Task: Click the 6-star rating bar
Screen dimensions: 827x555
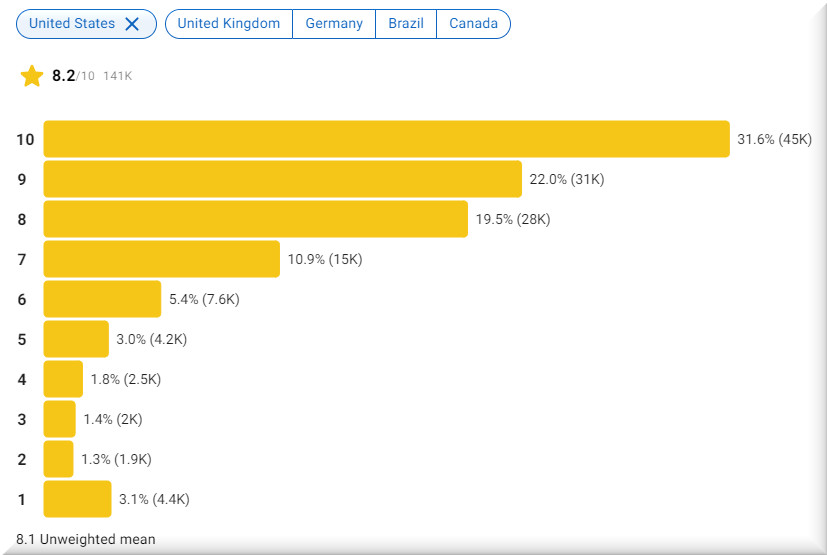Action: pos(102,299)
